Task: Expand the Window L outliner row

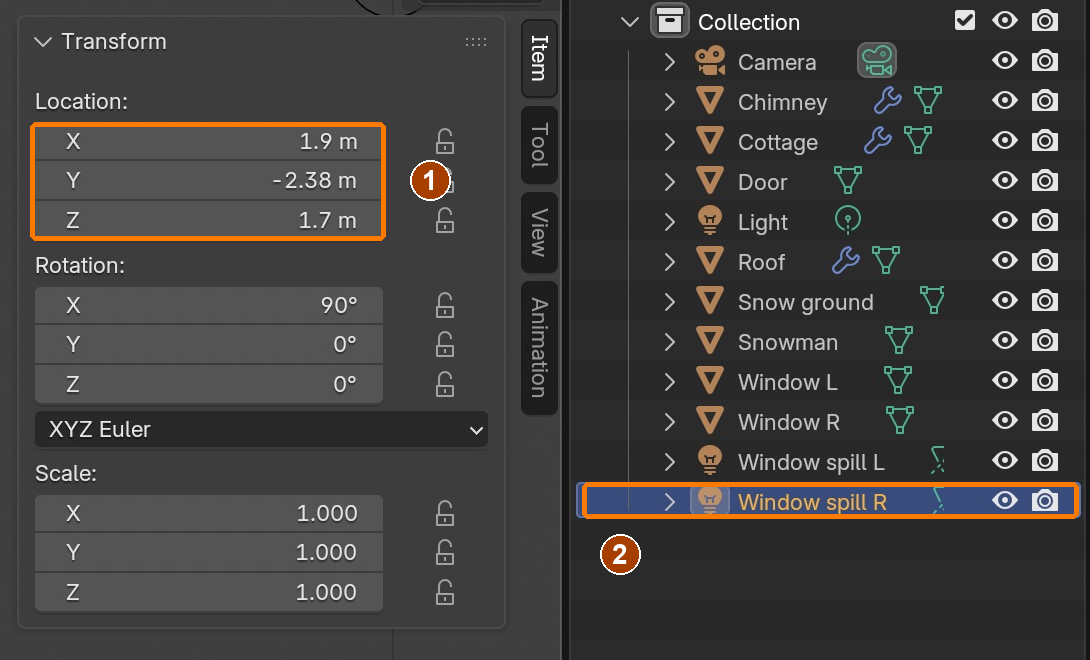Action: pyautogui.click(x=669, y=382)
